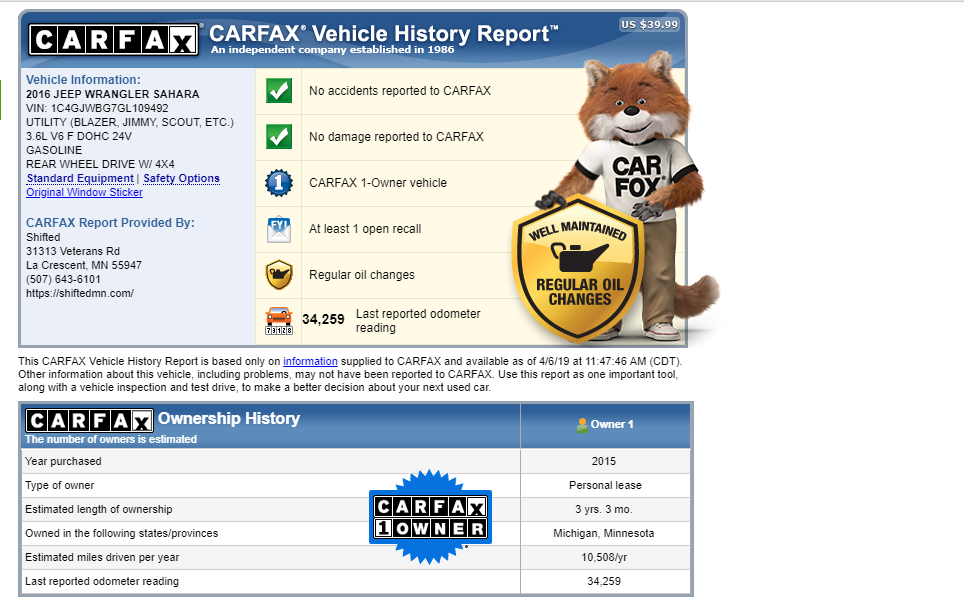Click the phone number (507) 643-6101
The width and height of the screenshot is (964, 607).
63,280
